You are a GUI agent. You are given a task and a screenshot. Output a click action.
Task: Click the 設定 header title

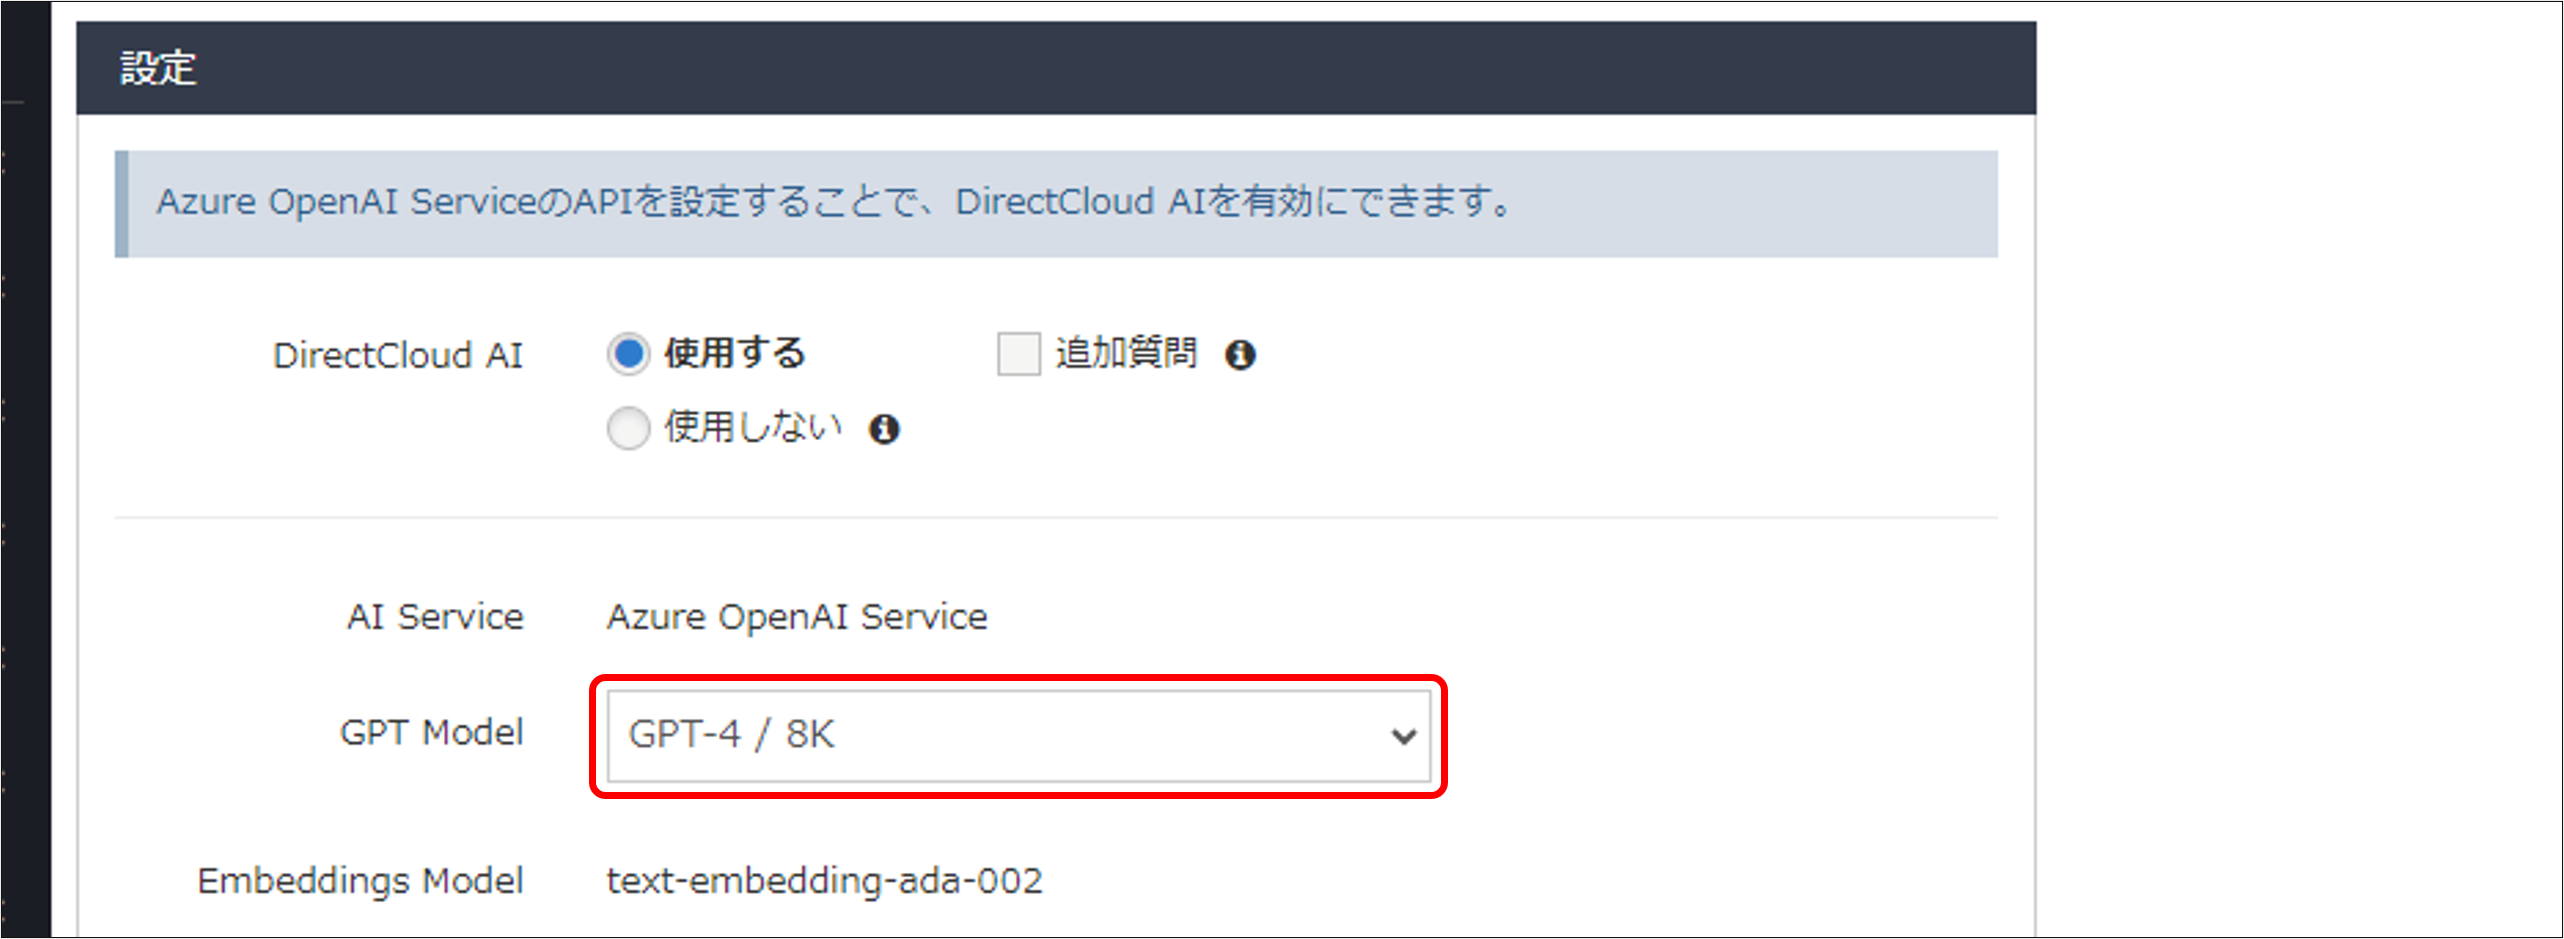coord(157,68)
